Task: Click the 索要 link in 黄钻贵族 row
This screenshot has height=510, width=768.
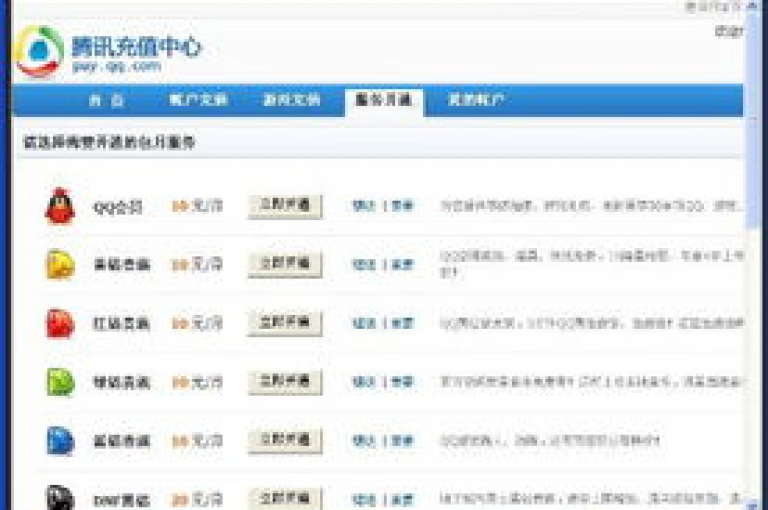Action: click(402, 265)
